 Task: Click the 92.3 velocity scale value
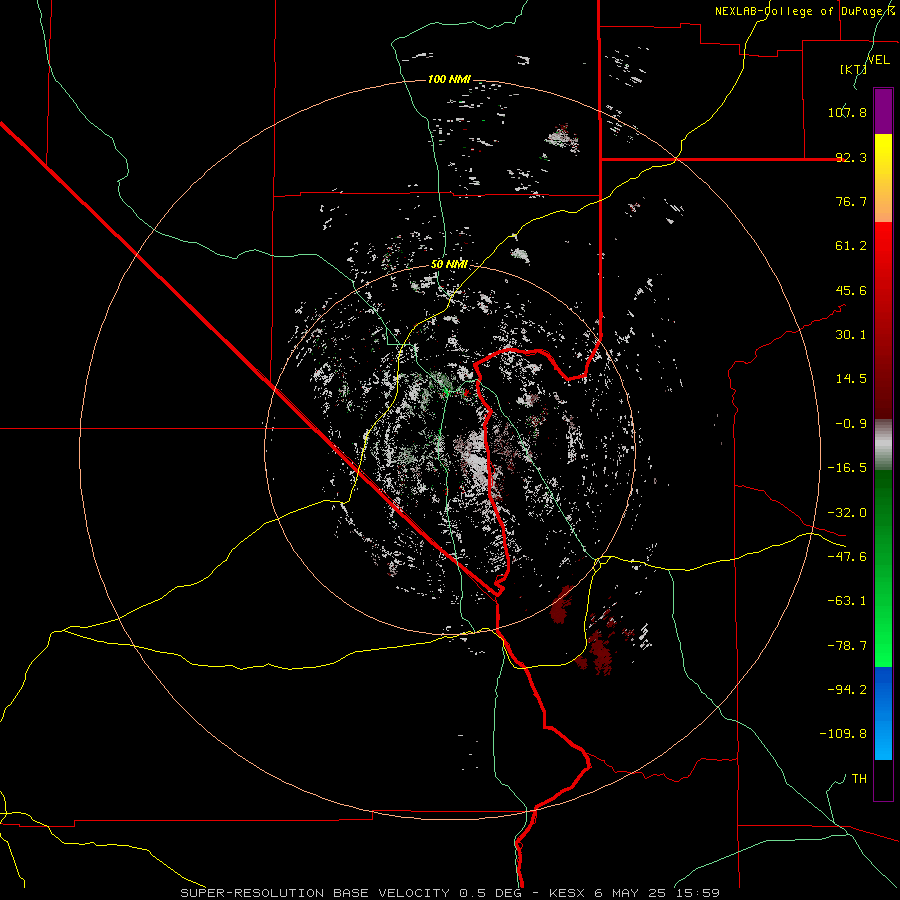[x=851, y=157]
